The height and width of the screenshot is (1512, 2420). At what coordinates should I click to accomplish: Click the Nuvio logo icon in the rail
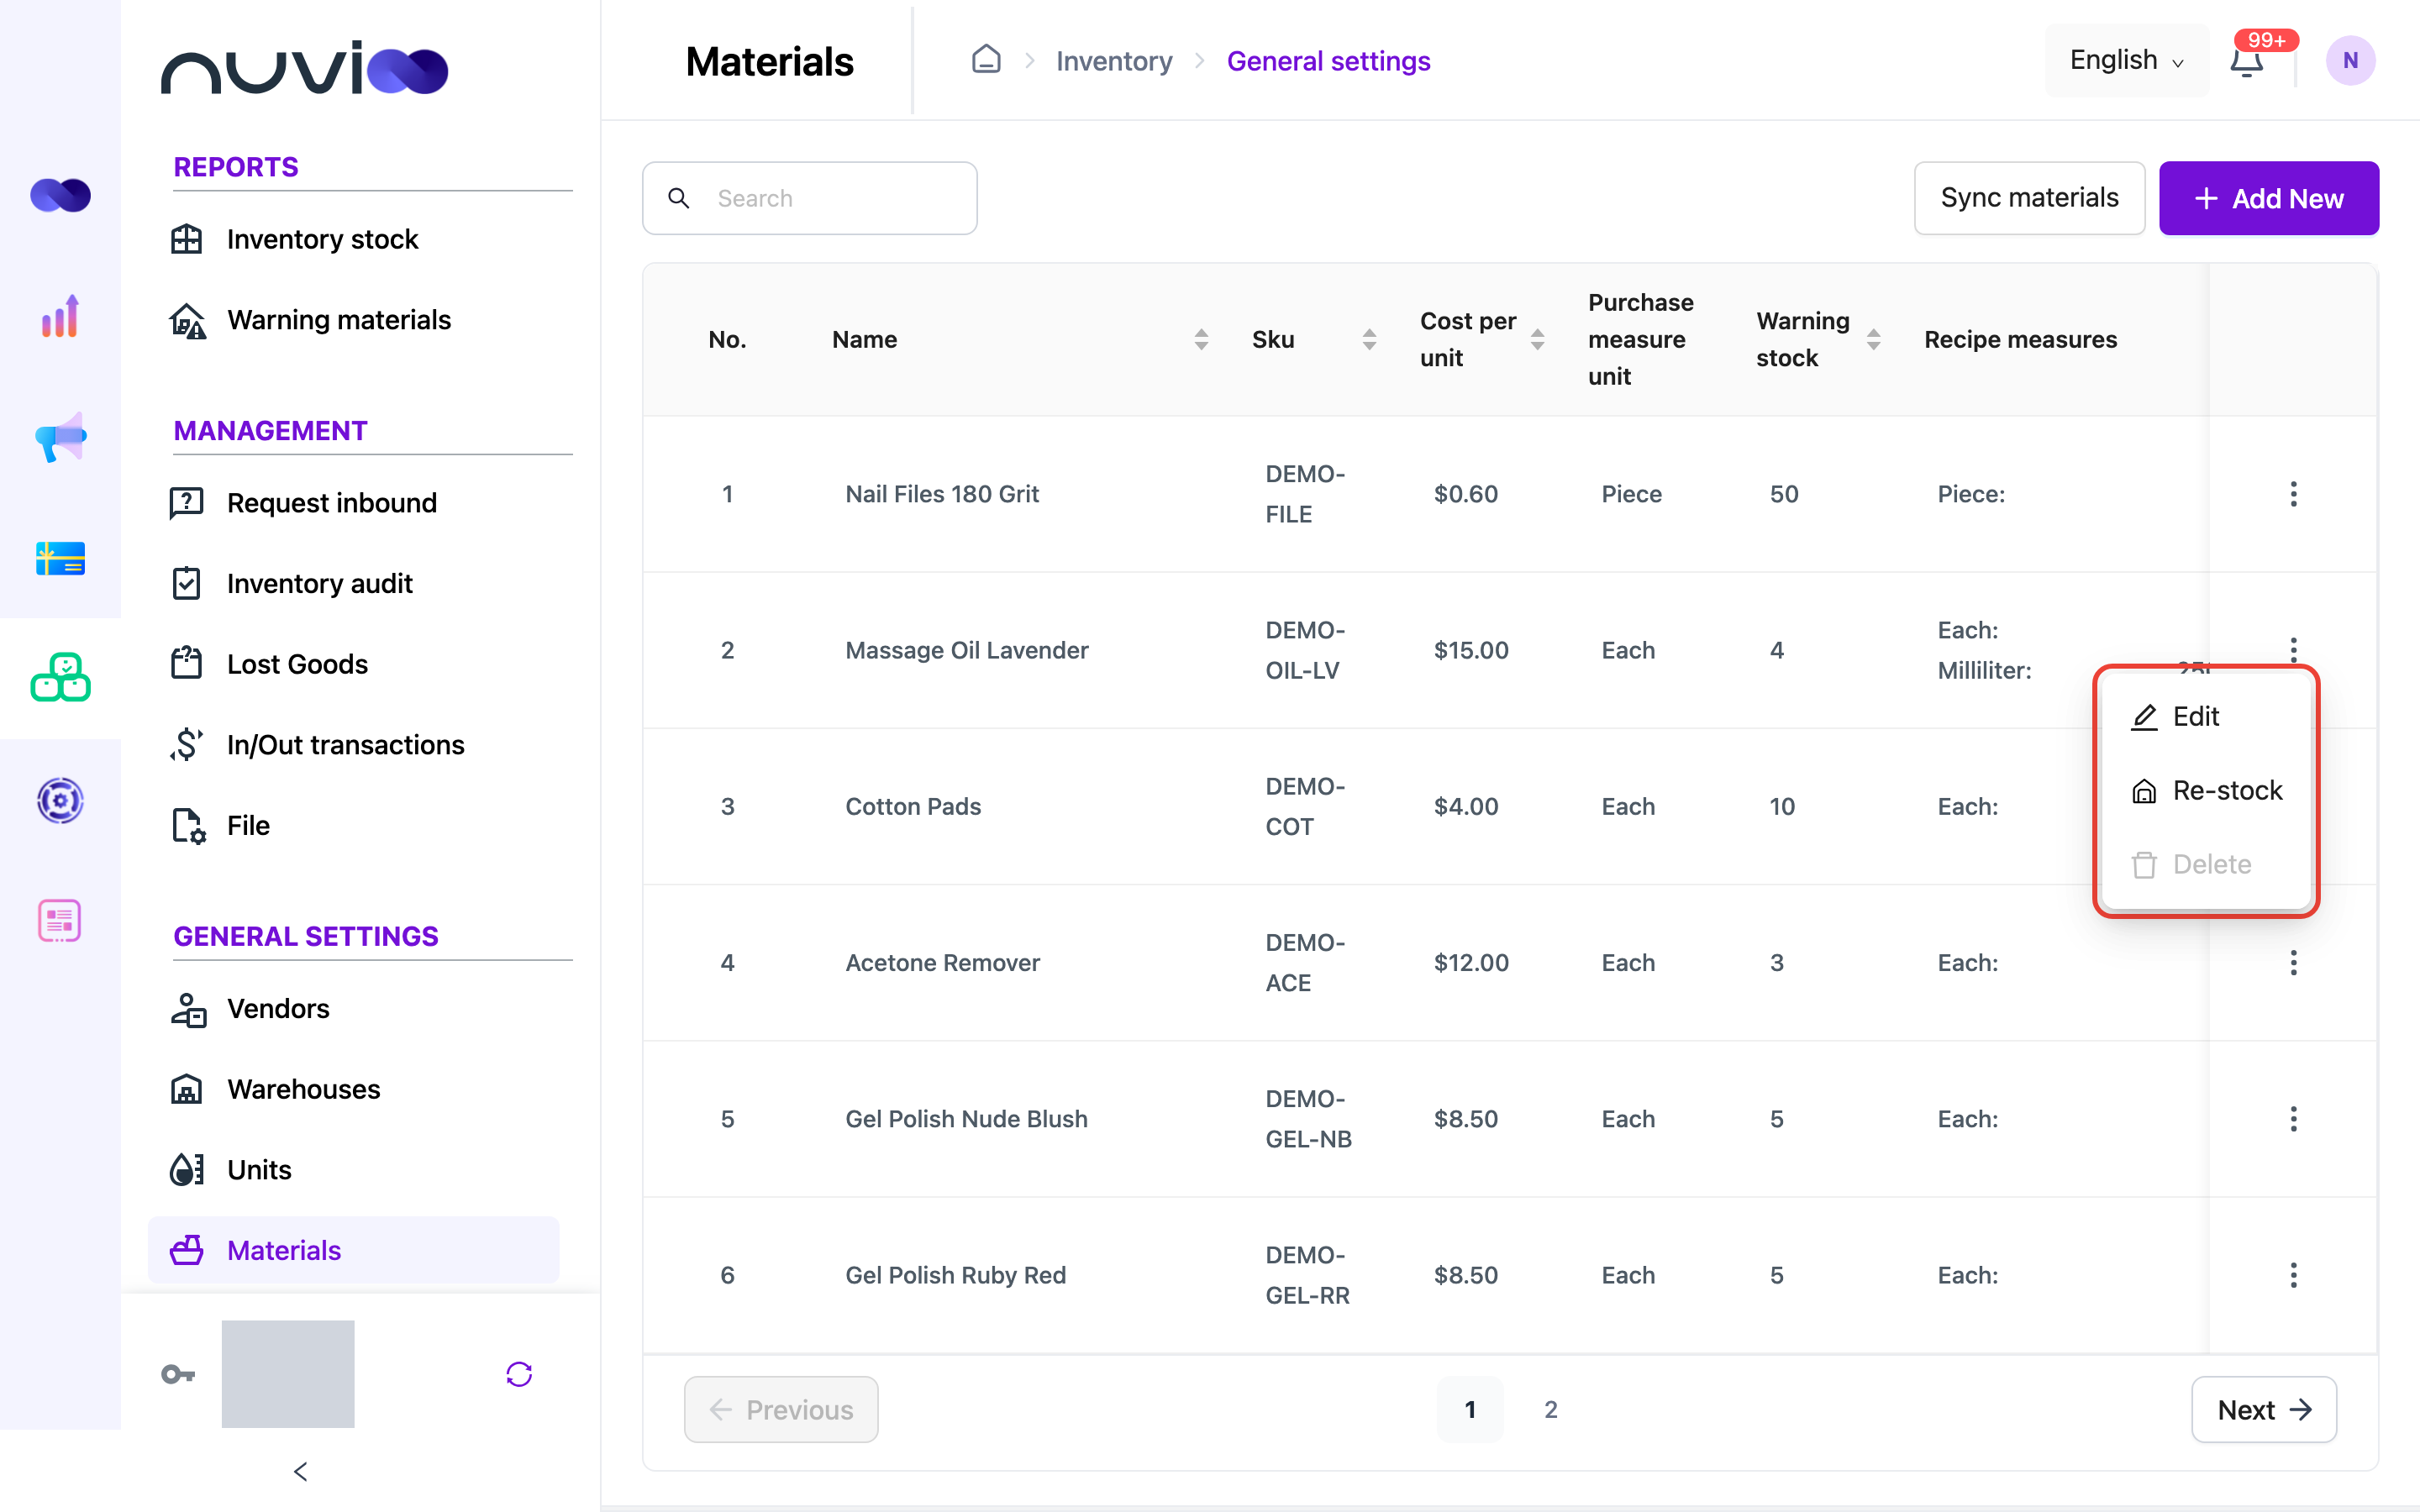point(60,195)
